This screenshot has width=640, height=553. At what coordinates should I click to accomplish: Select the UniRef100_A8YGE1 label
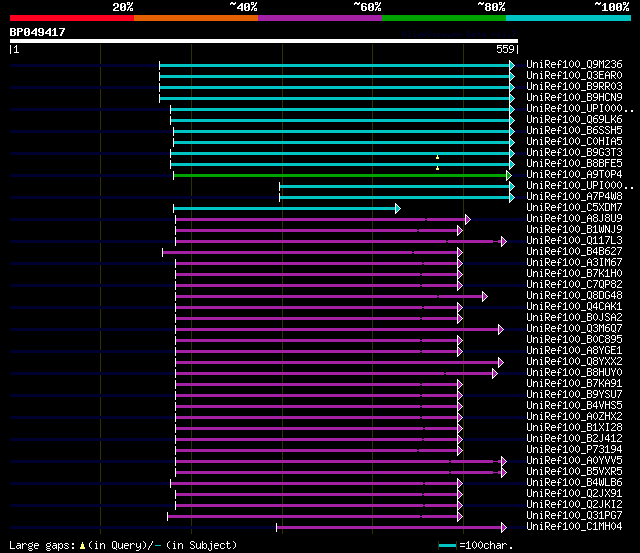[x=574, y=351]
